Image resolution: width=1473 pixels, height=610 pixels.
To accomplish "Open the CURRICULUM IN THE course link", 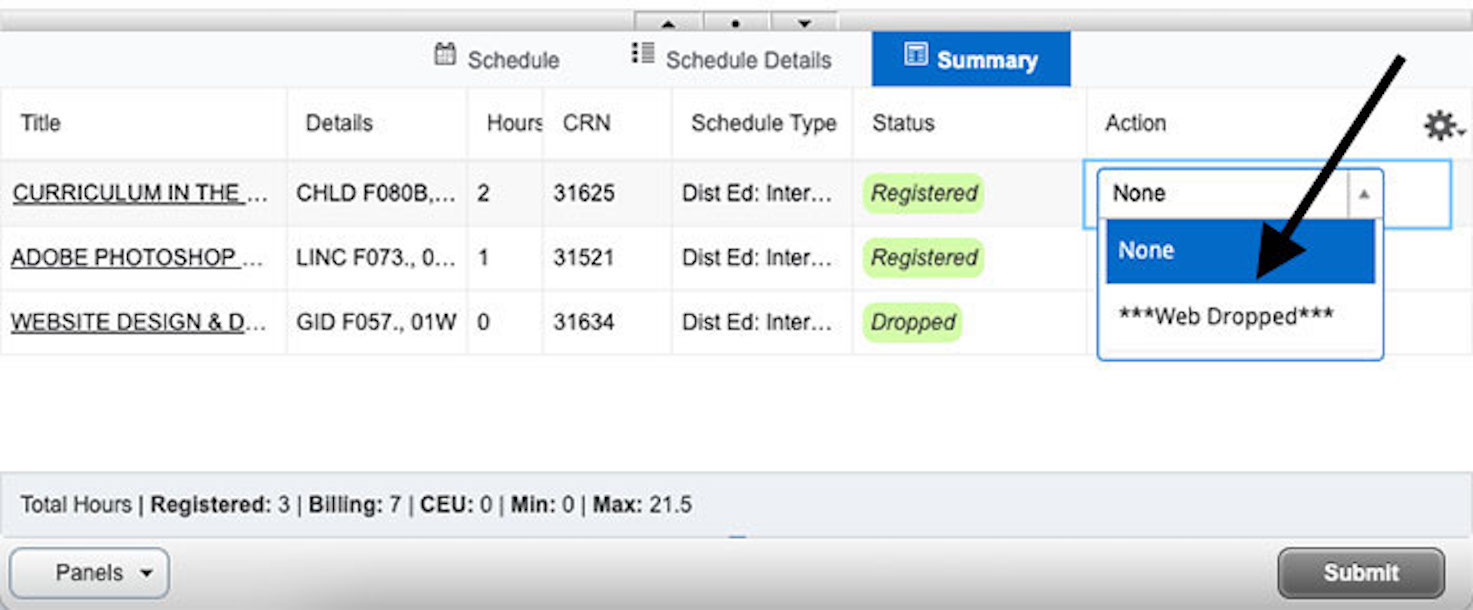I will coord(140,193).
